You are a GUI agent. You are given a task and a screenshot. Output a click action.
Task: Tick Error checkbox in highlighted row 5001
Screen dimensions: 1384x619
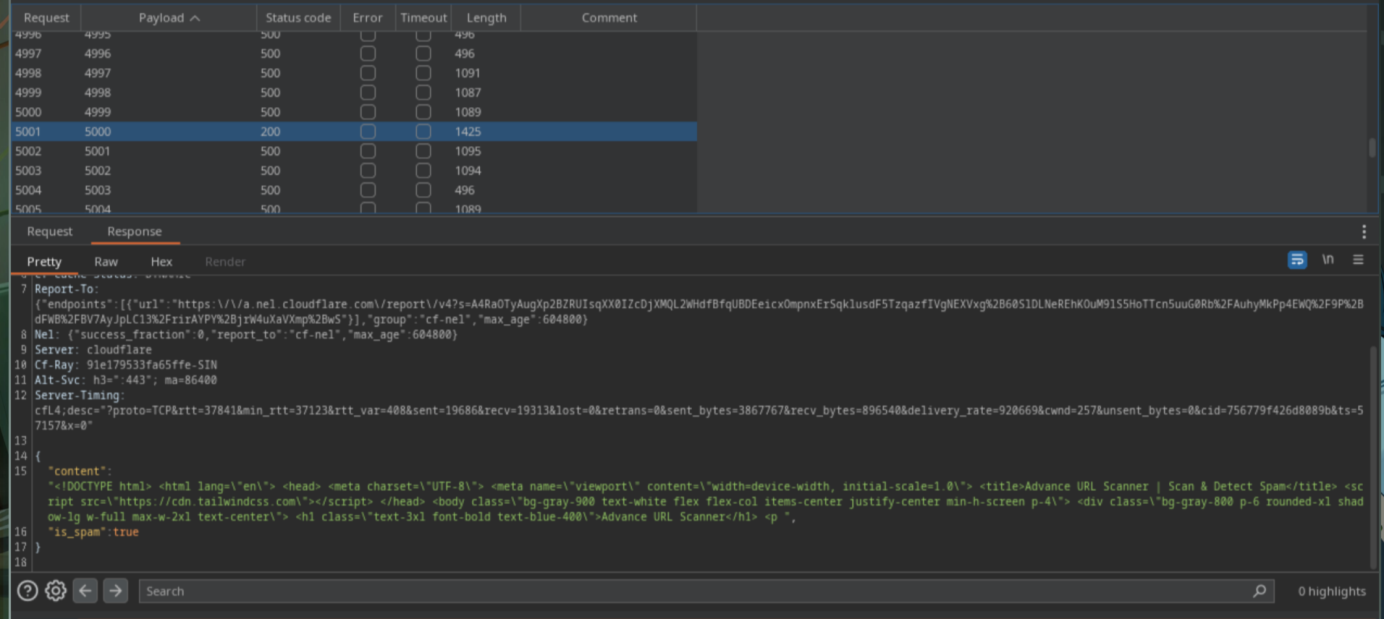(x=368, y=131)
